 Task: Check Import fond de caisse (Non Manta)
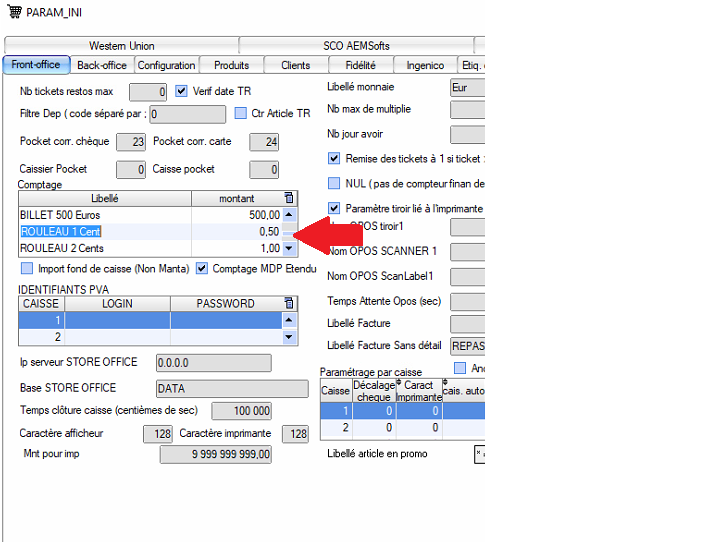[x=26, y=268]
